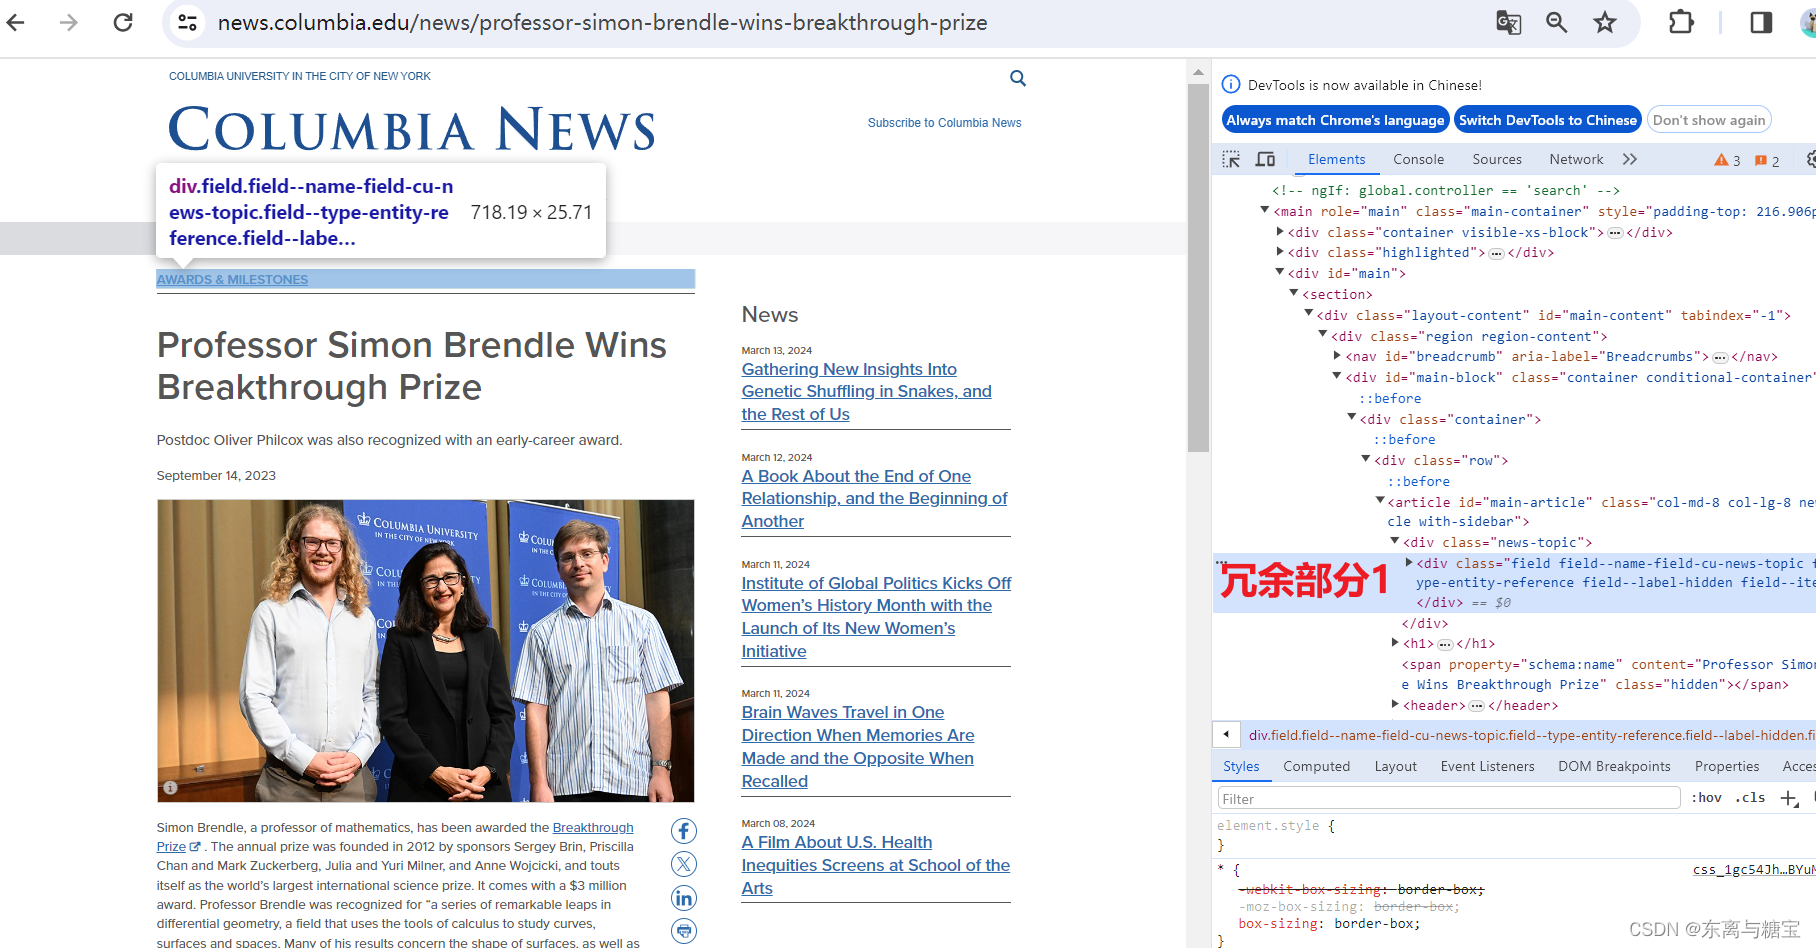Expand the h1 node
Image resolution: width=1816 pixels, height=948 pixels.
1395,643
